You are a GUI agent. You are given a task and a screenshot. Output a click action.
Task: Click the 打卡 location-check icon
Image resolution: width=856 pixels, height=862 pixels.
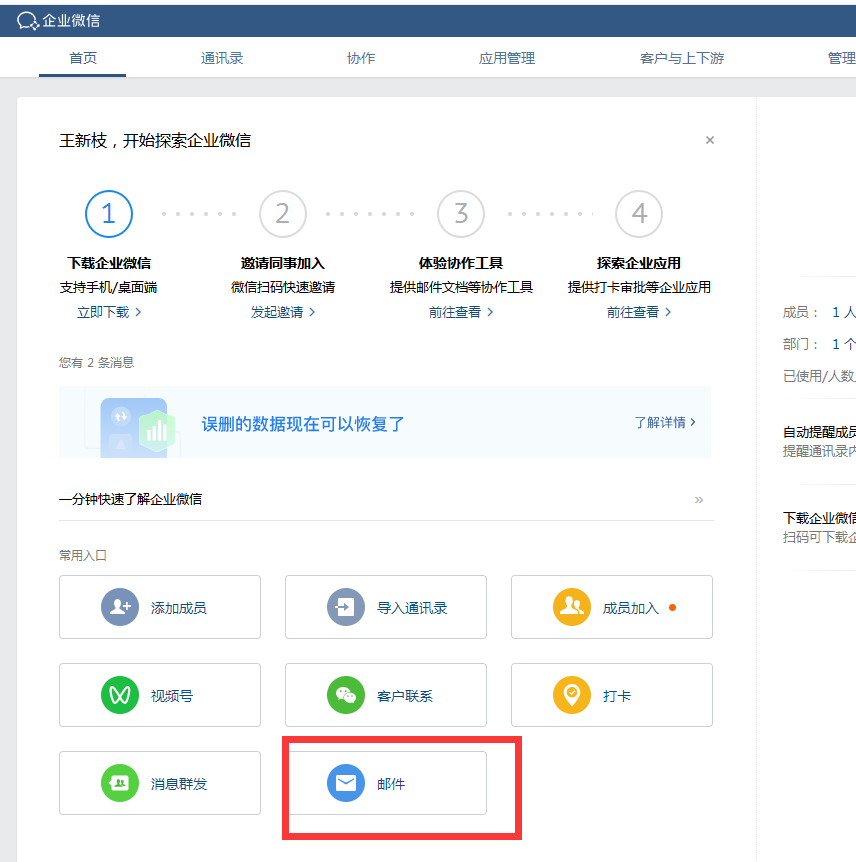tap(572, 695)
